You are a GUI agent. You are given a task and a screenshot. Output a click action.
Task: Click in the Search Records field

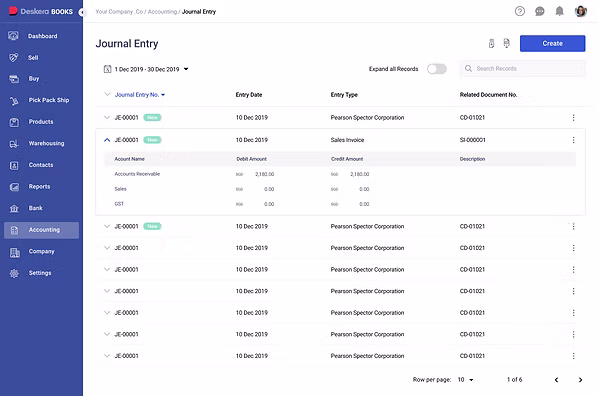(522, 69)
